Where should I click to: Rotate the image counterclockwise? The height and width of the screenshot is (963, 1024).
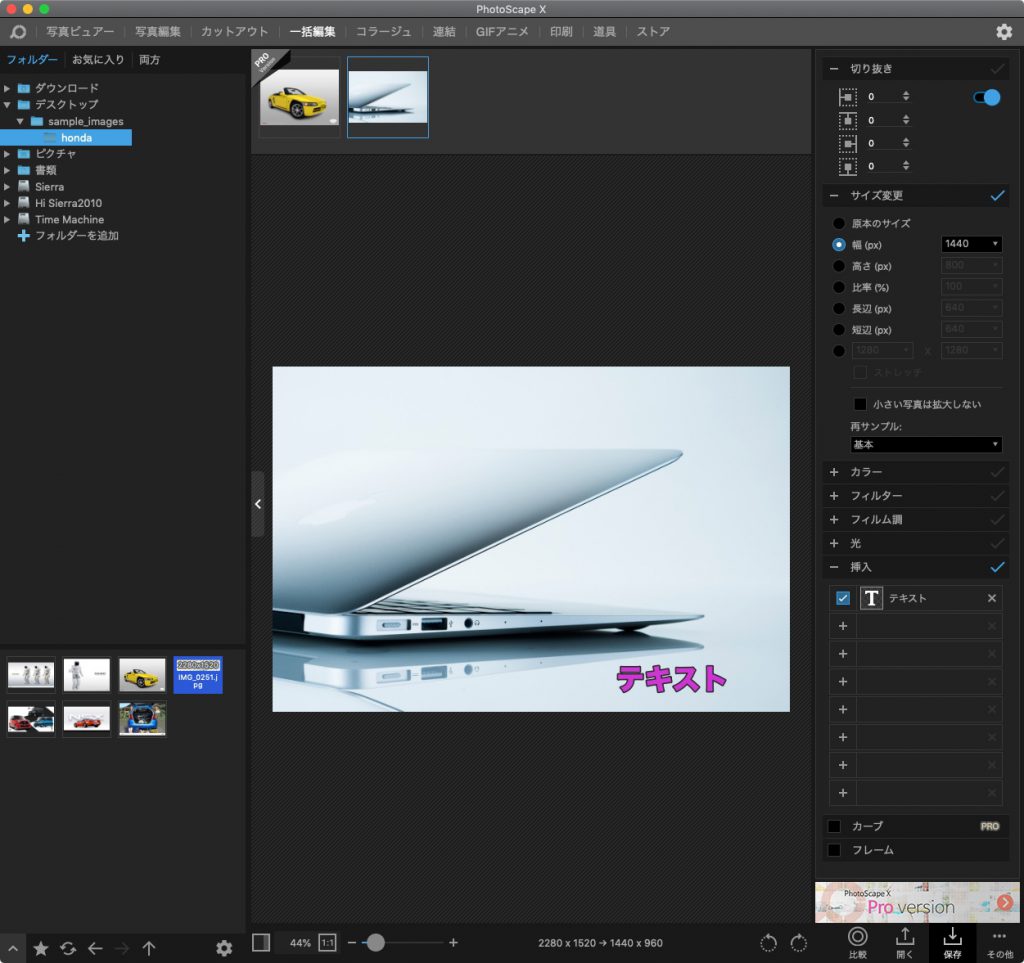[x=768, y=943]
